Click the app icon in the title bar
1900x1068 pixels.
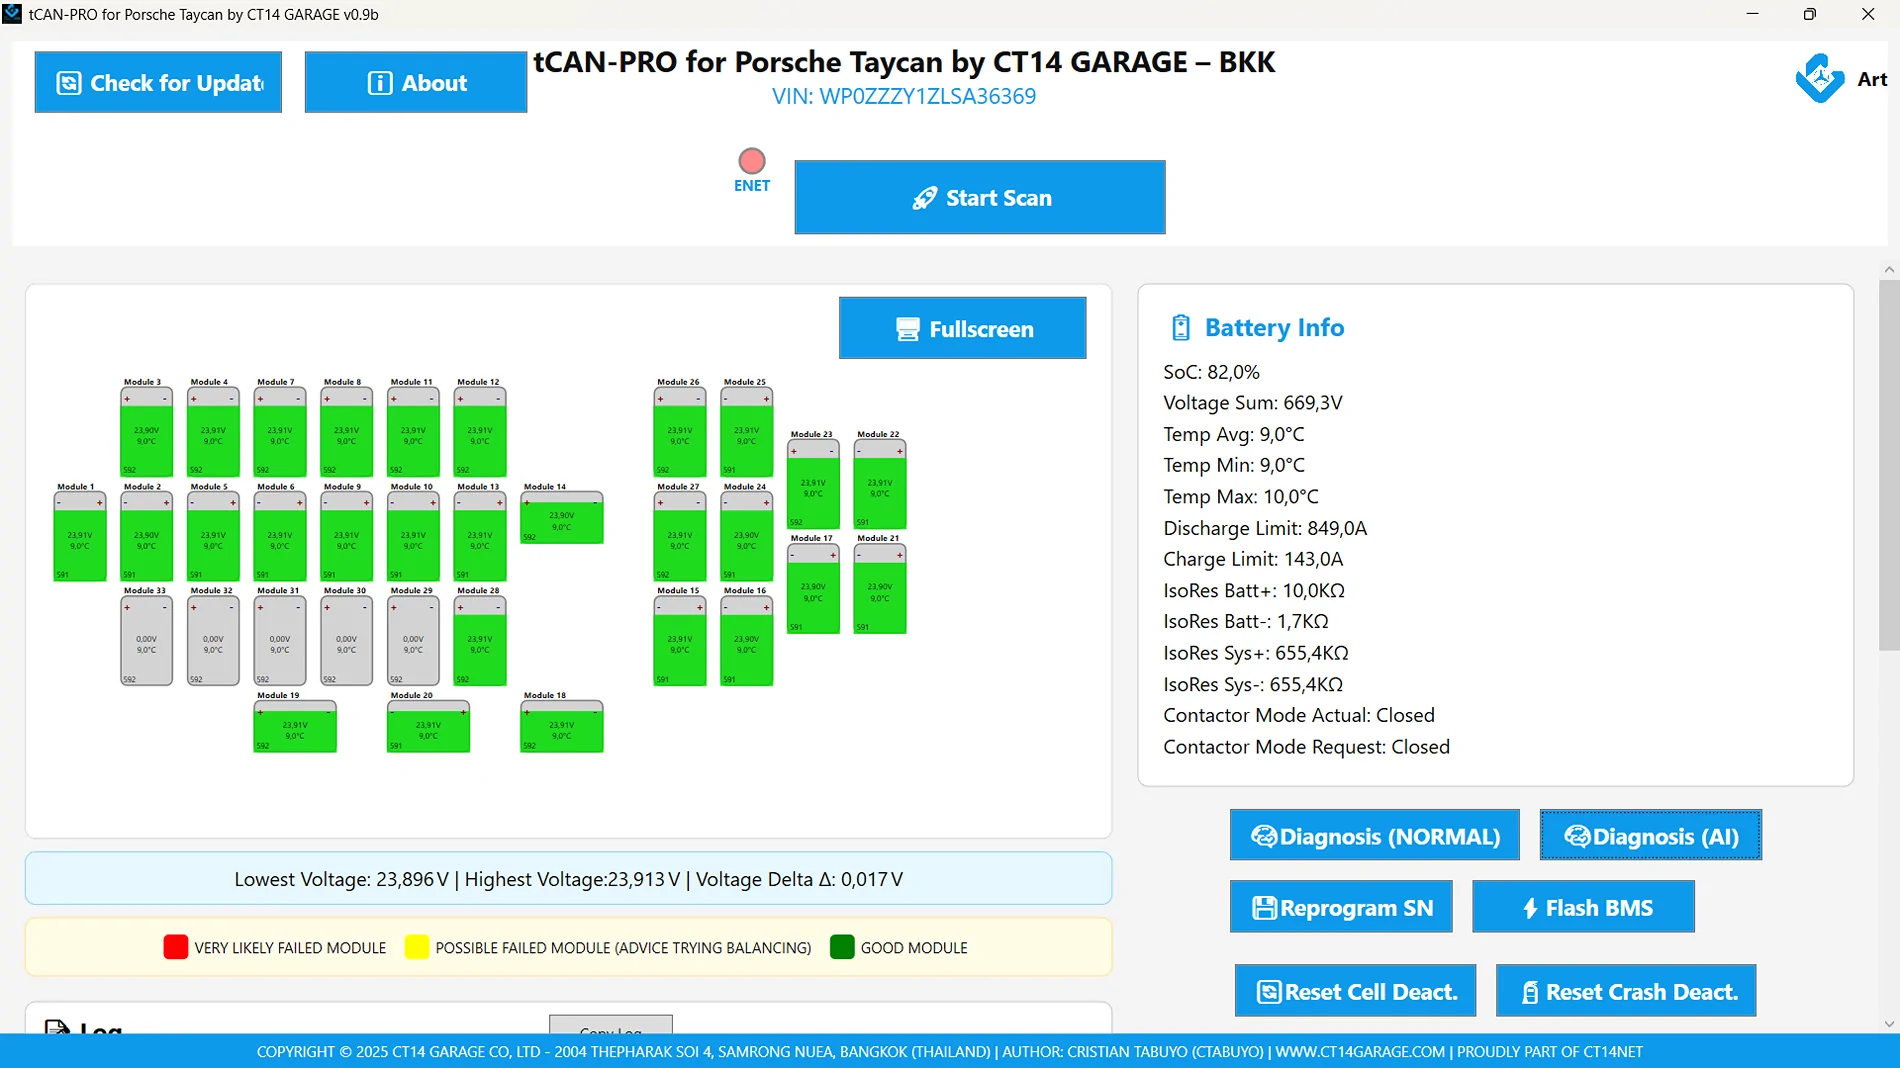tap(12, 14)
